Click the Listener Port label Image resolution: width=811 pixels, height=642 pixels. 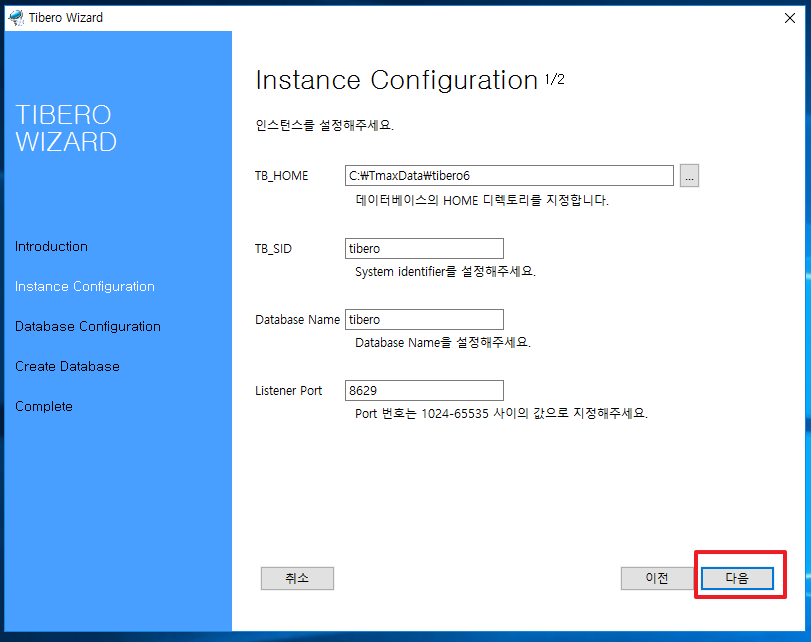pyautogui.click(x=289, y=391)
